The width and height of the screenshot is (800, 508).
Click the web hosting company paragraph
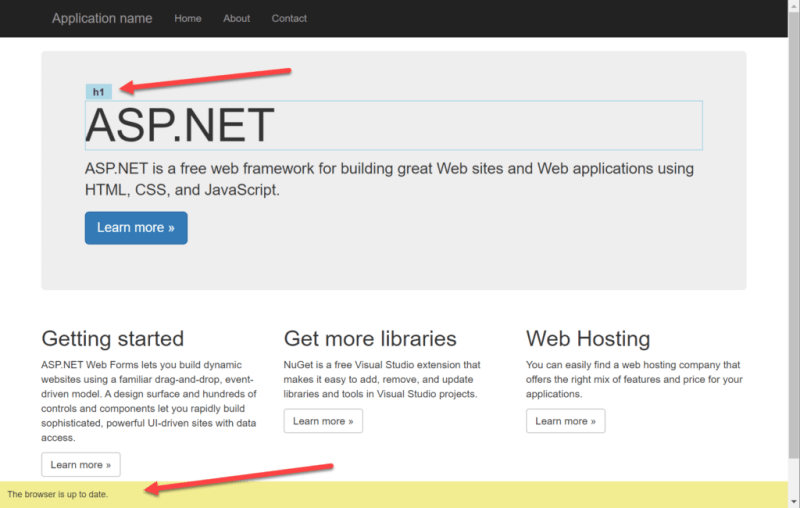pos(634,379)
